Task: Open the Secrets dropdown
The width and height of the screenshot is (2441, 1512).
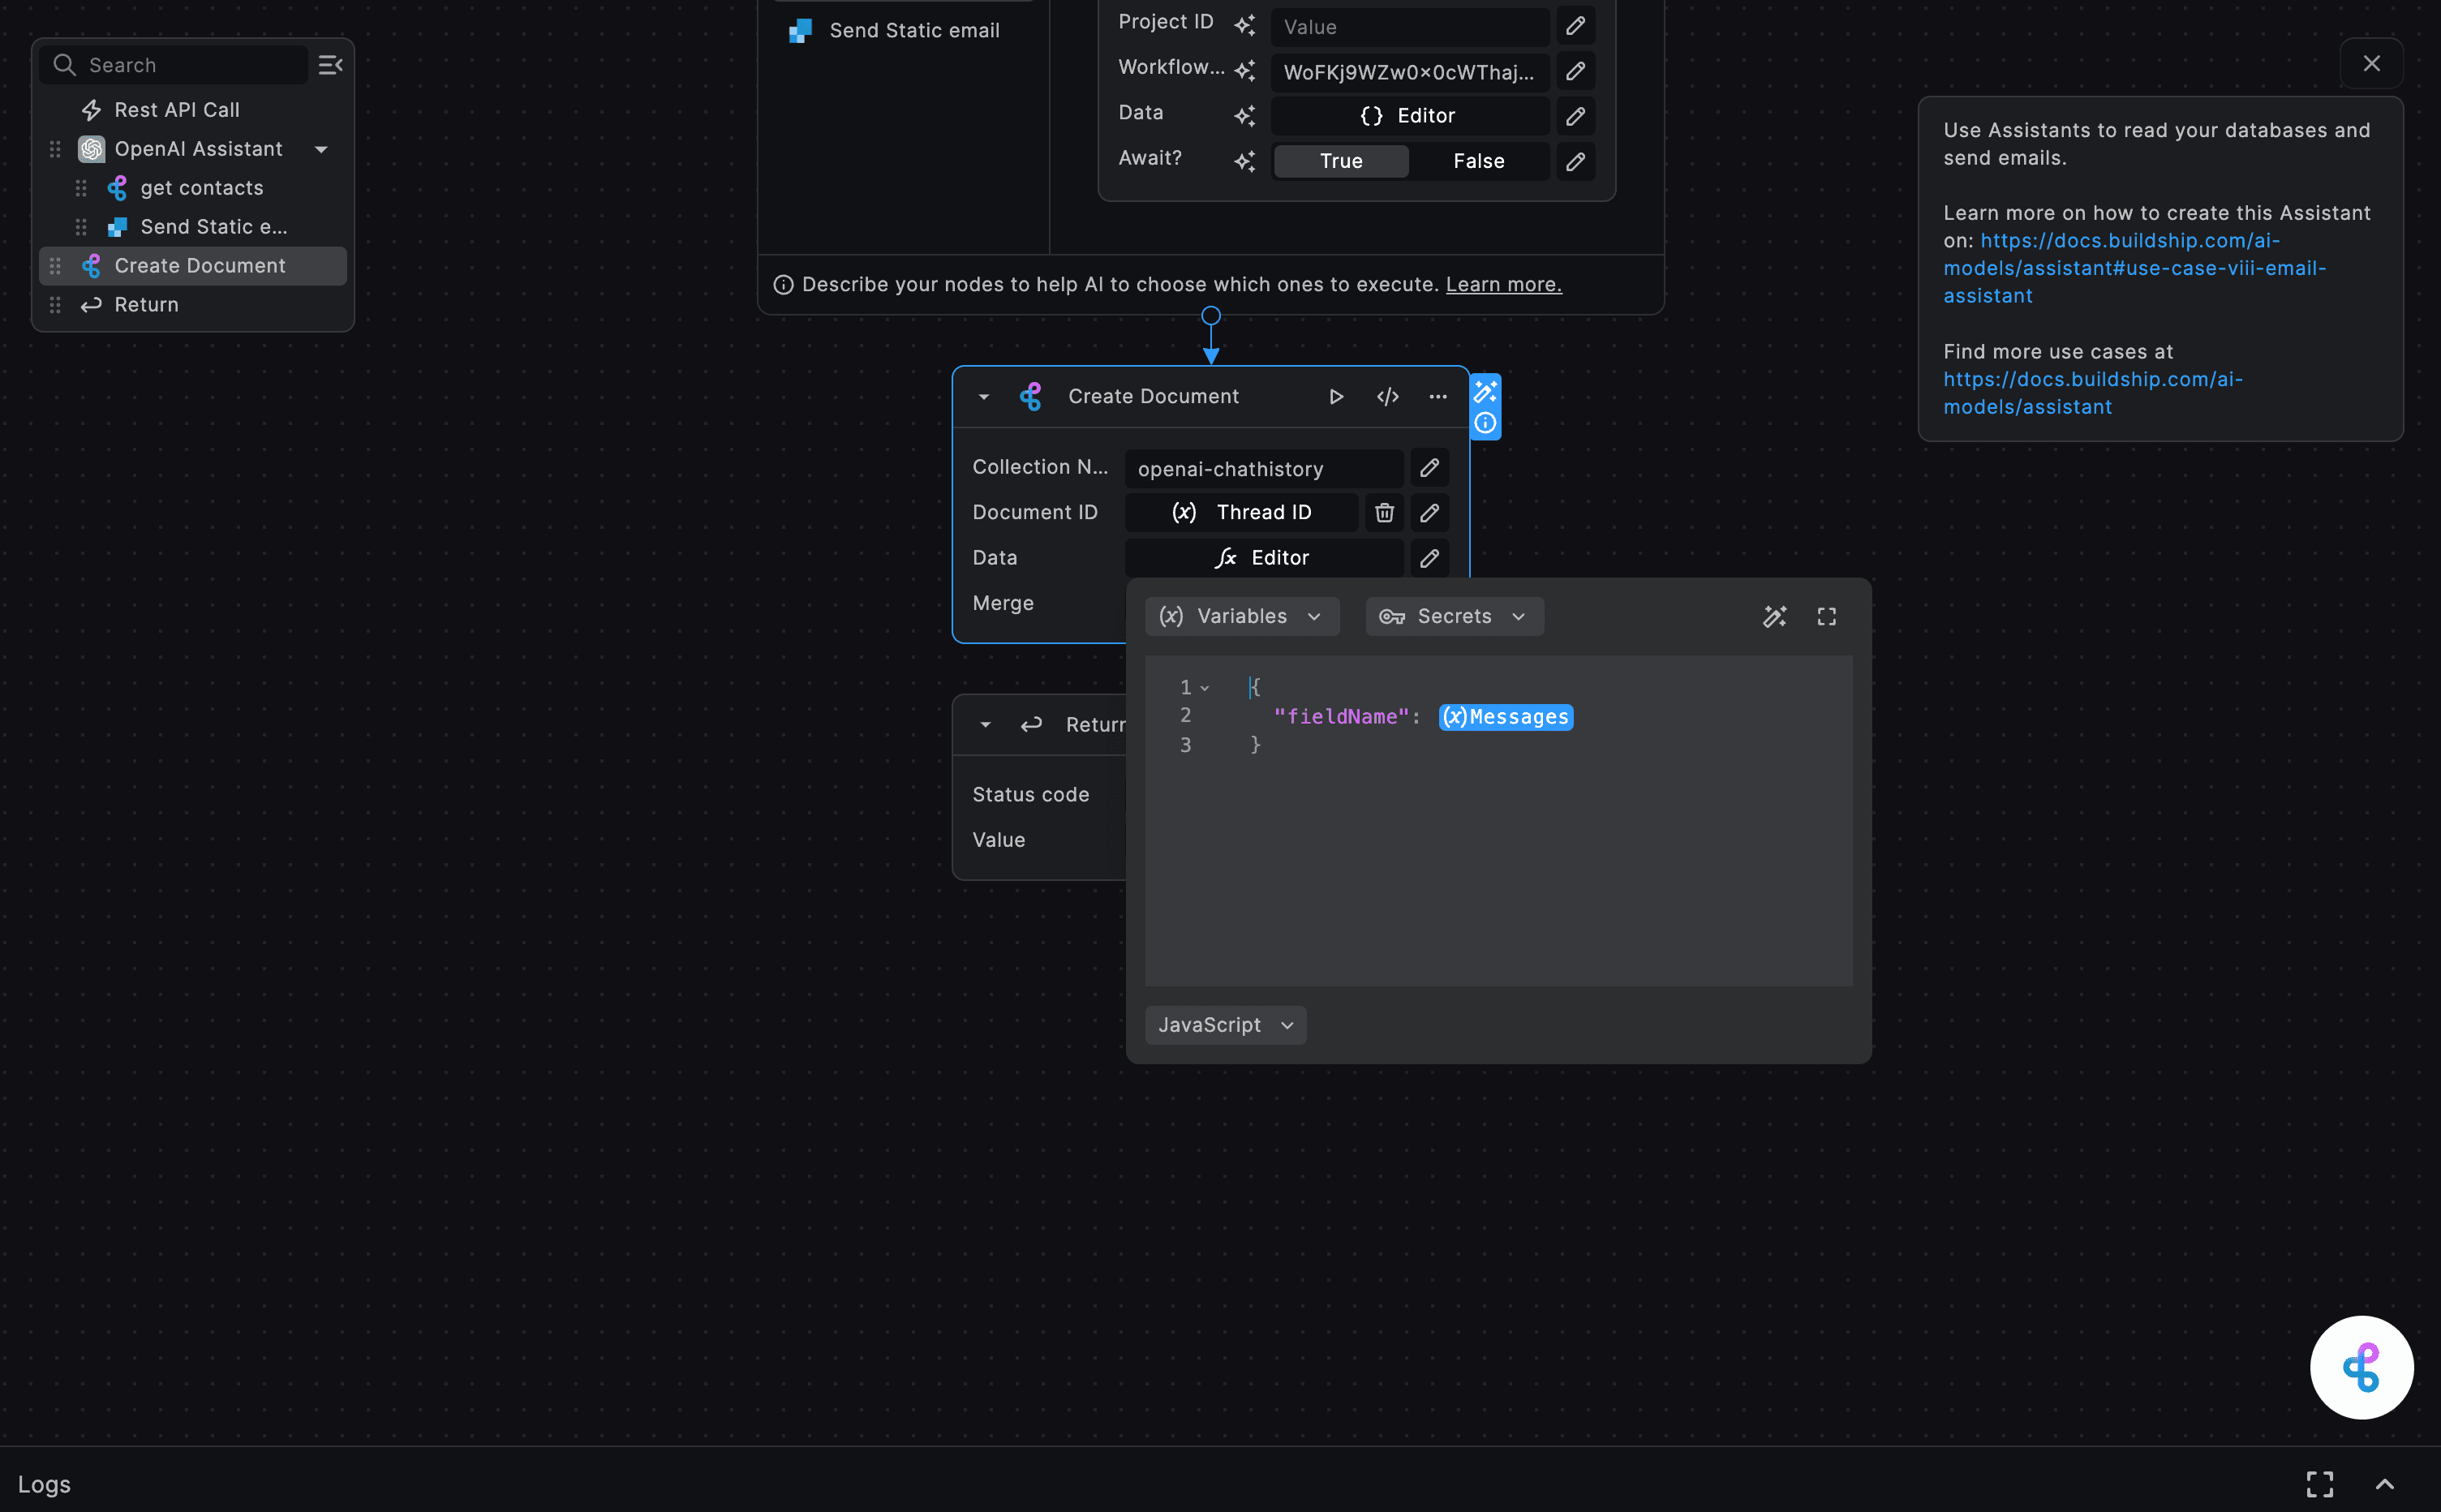Action: point(1453,616)
